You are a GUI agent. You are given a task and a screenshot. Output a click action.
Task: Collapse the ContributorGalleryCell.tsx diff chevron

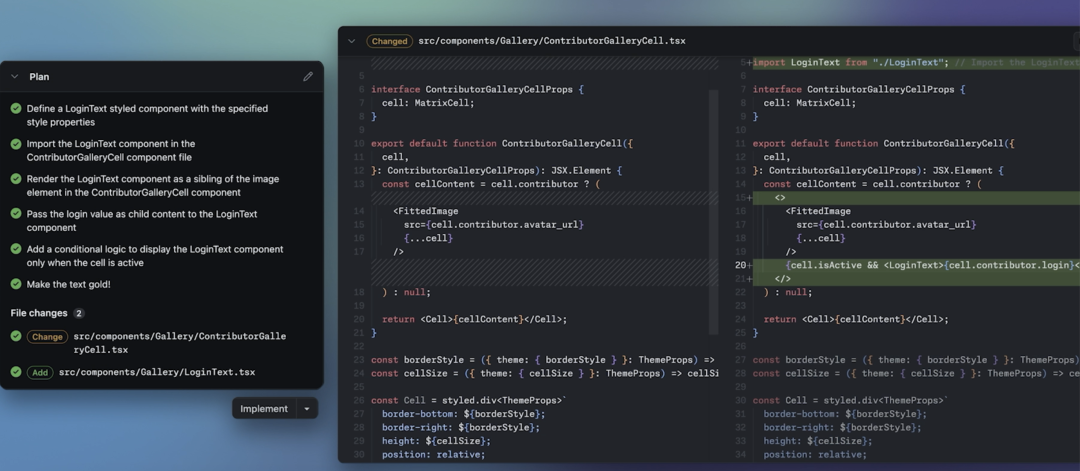point(352,41)
